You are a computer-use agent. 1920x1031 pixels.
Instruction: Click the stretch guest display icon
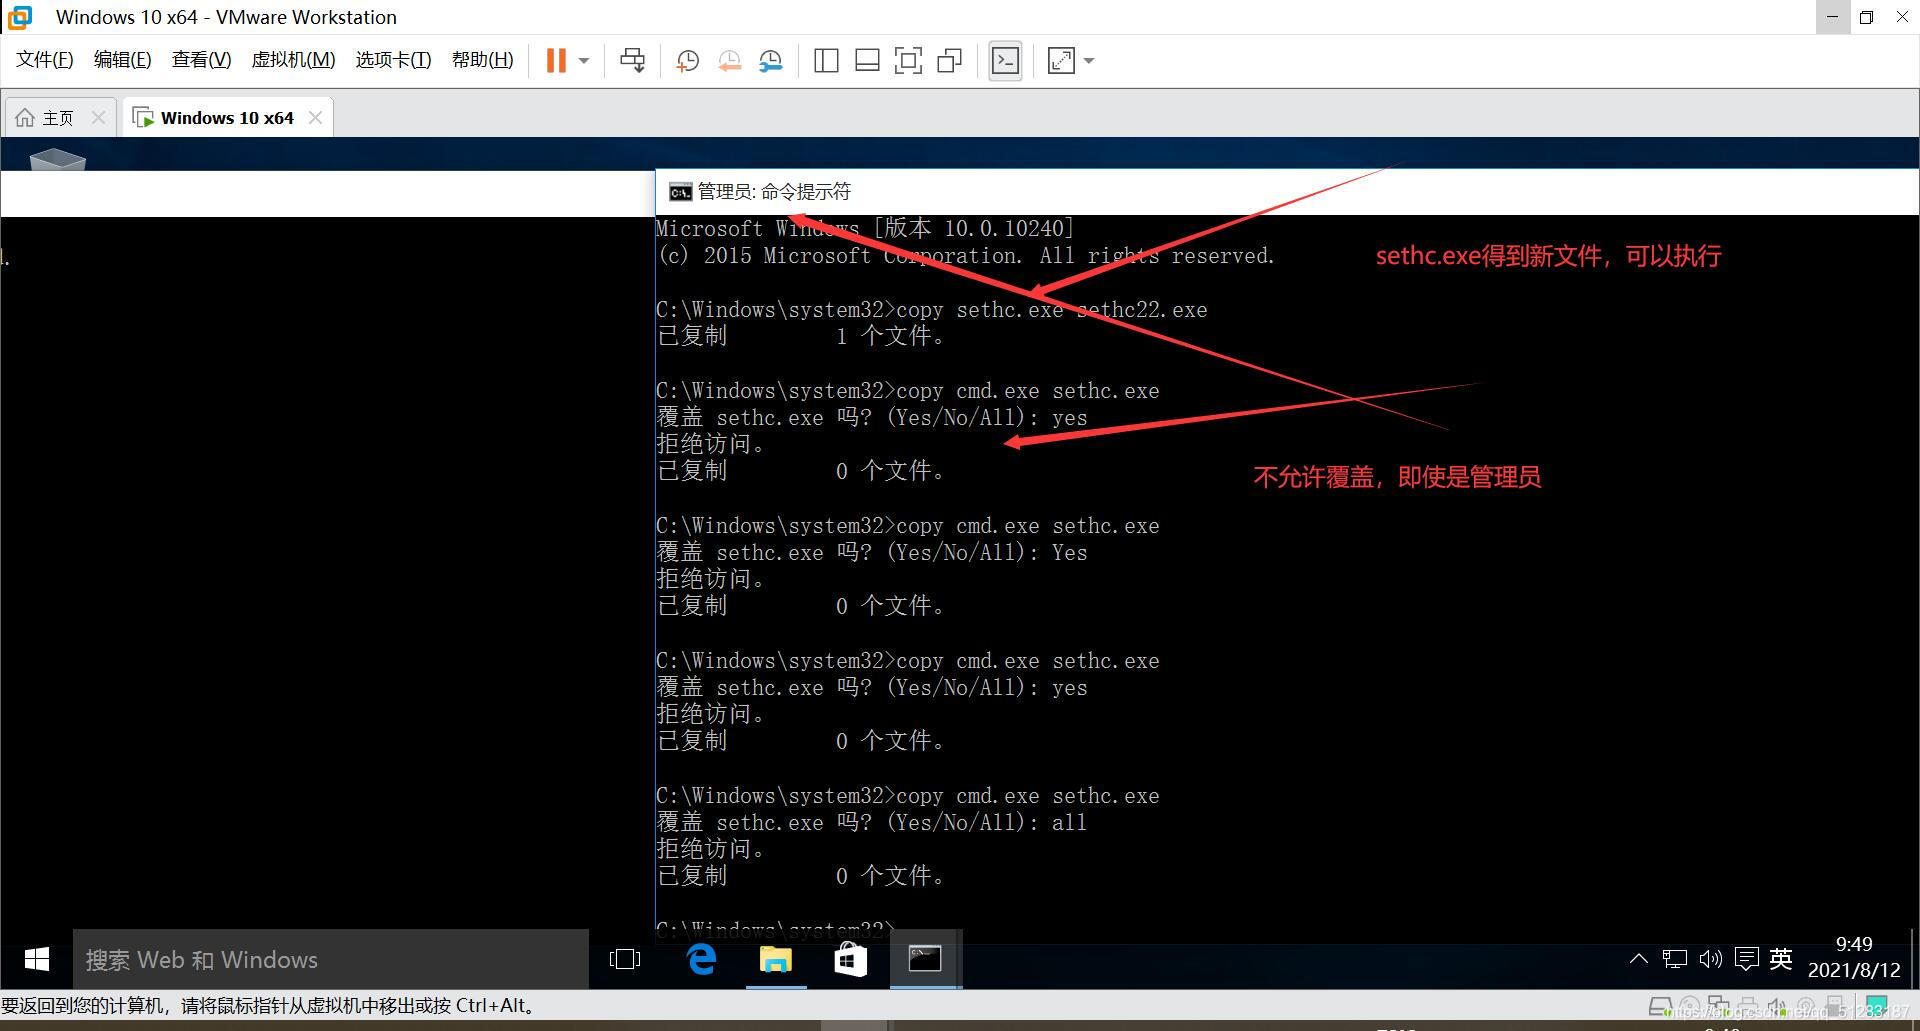pyautogui.click(x=1061, y=61)
